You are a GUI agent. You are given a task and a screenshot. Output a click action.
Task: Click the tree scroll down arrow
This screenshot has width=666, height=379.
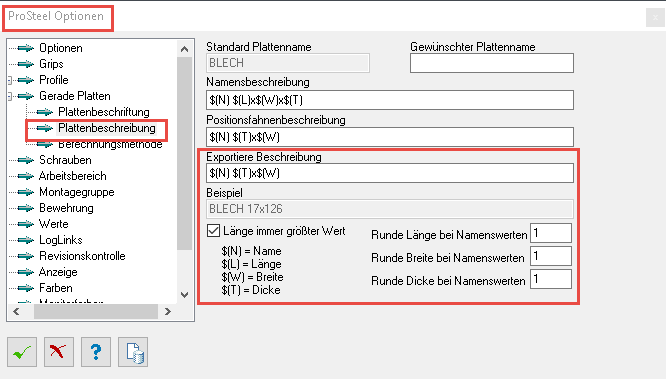184,294
